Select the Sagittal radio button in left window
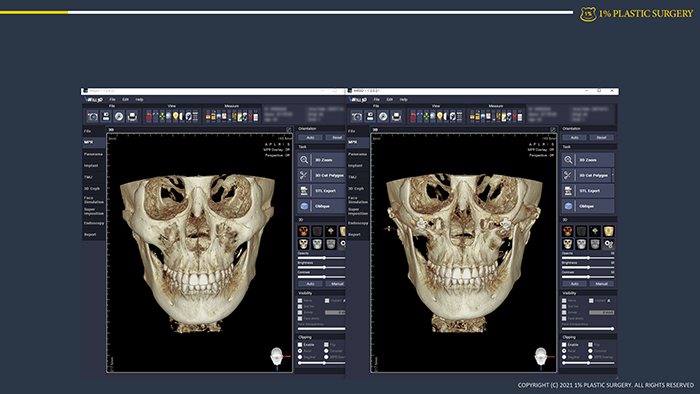Screen dimensions: 700x394 (300, 357)
